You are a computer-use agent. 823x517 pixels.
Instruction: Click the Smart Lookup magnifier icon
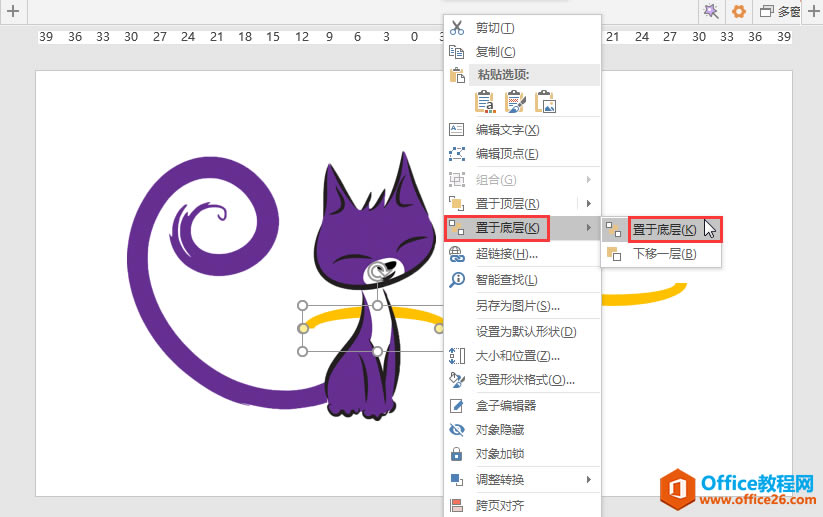(x=457, y=279)
